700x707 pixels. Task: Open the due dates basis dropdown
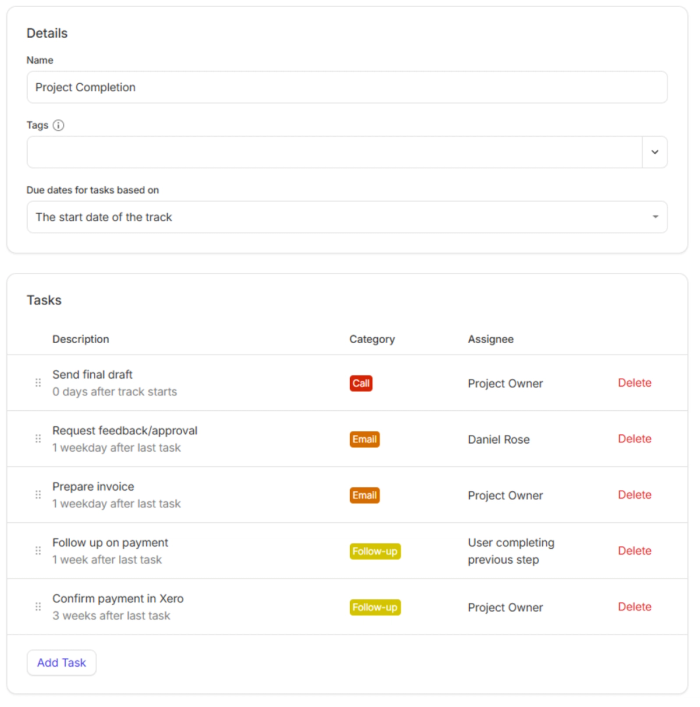(x=346, y=217)
